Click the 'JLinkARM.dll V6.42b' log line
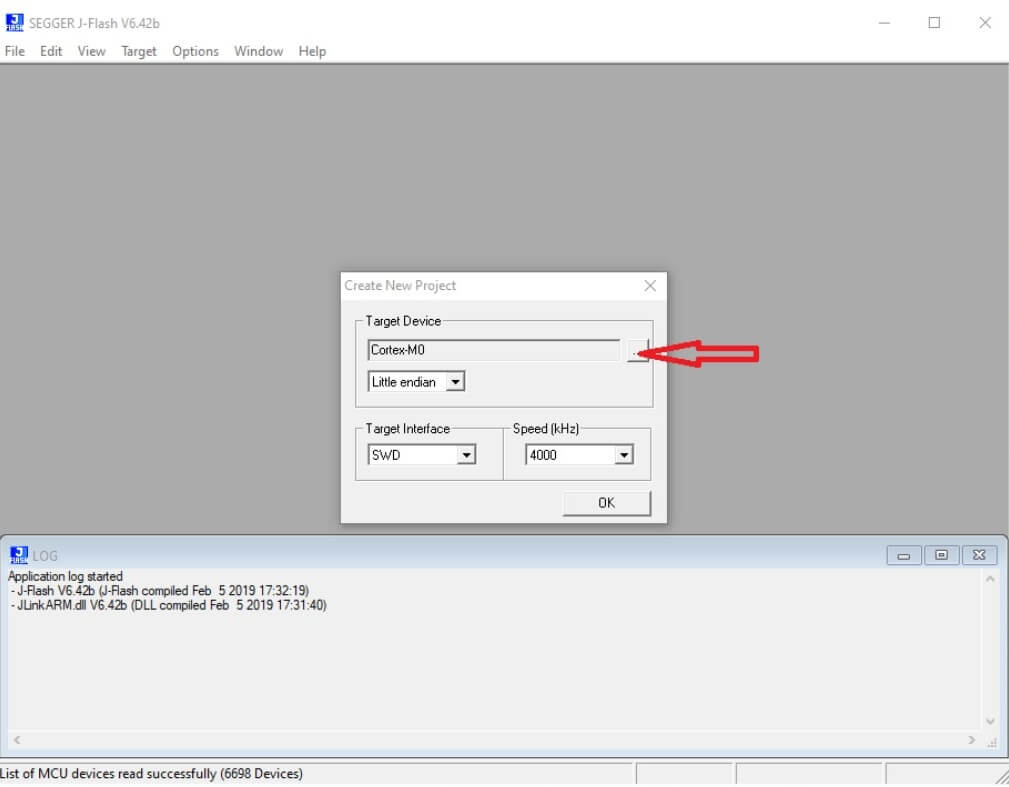The image size is (1009, 787). click(x=169, y=606)
